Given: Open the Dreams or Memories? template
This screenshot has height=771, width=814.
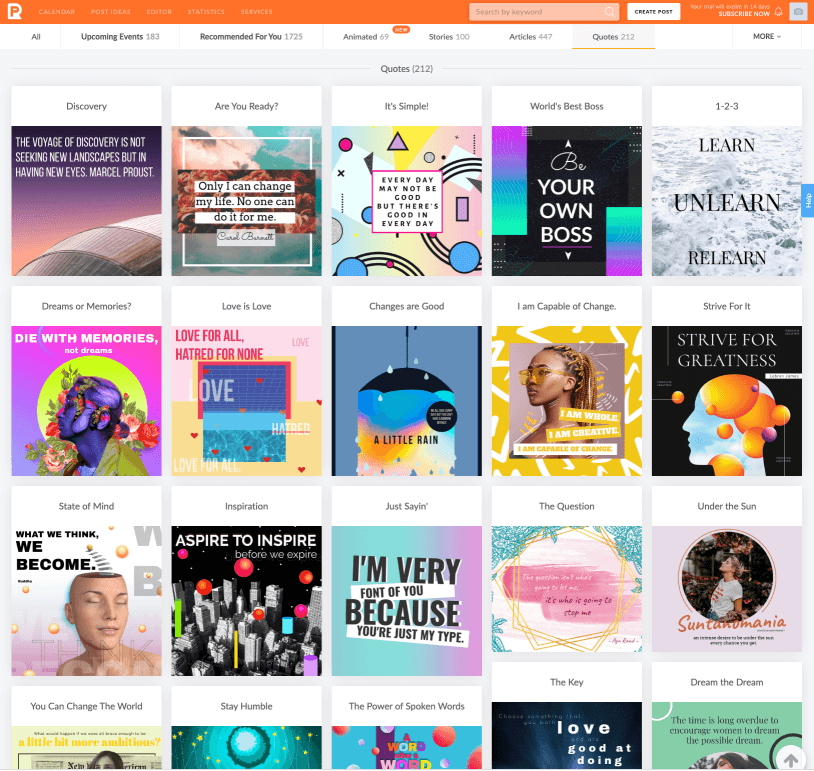Looking at the screenshot, I should click(x=87, y=381).
